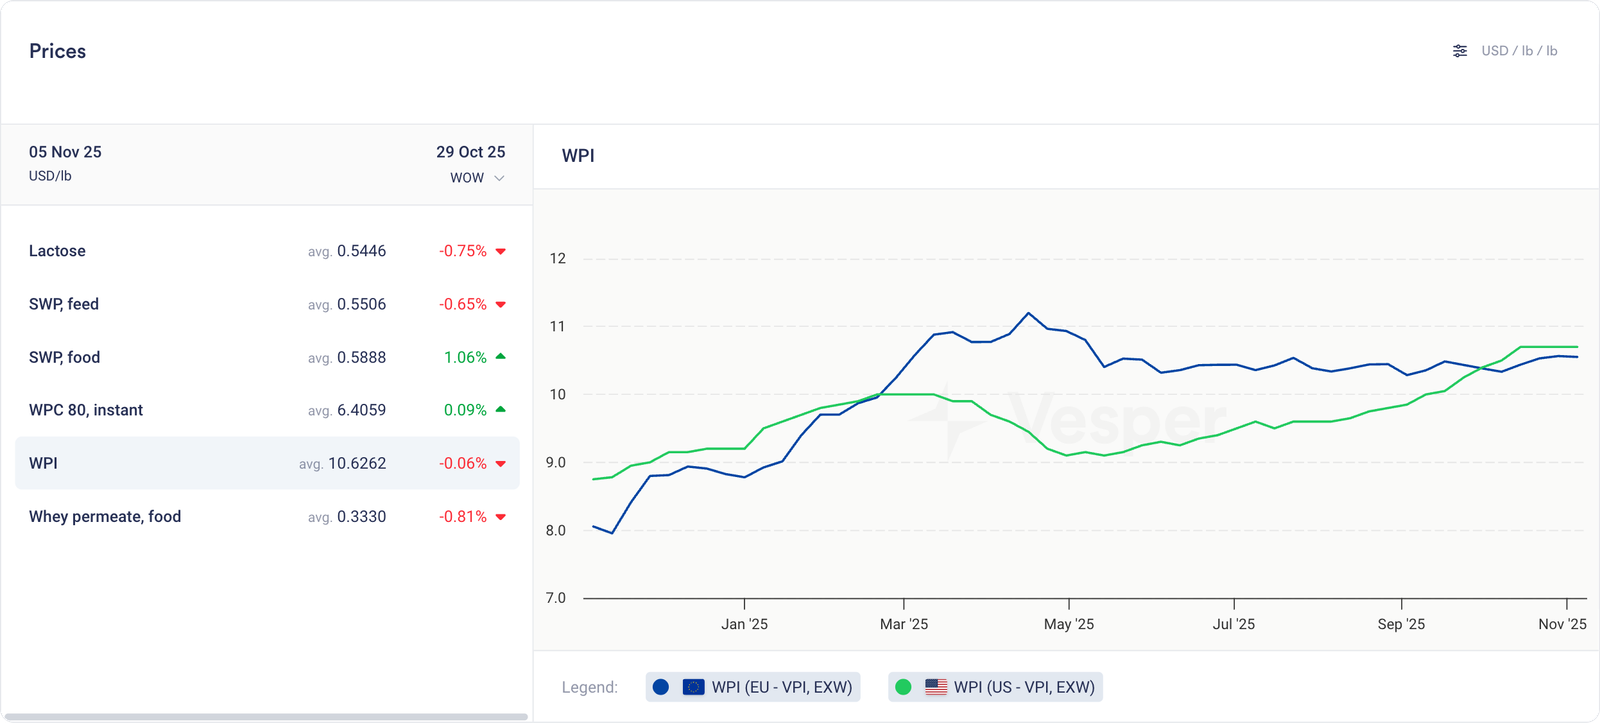1600x723 pixels.
Task: Click the unit settings sliders icon
Action: point(1460,51)
